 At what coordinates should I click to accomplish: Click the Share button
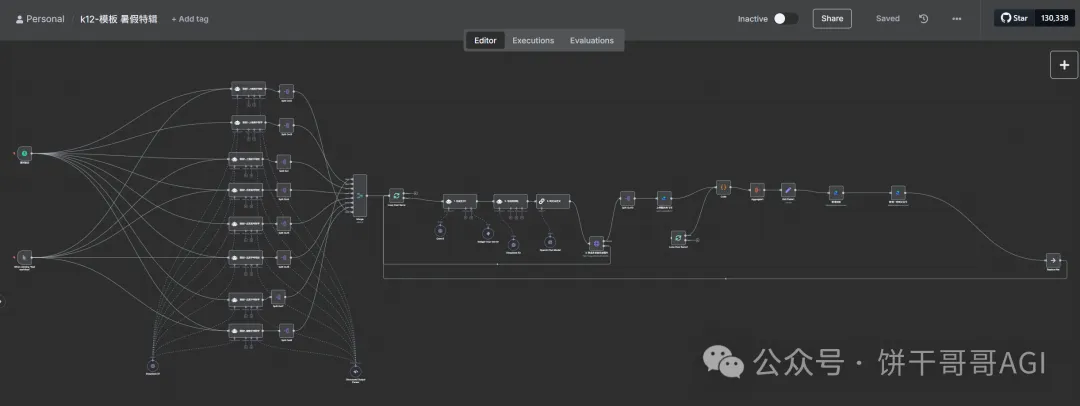pos(832,18)
